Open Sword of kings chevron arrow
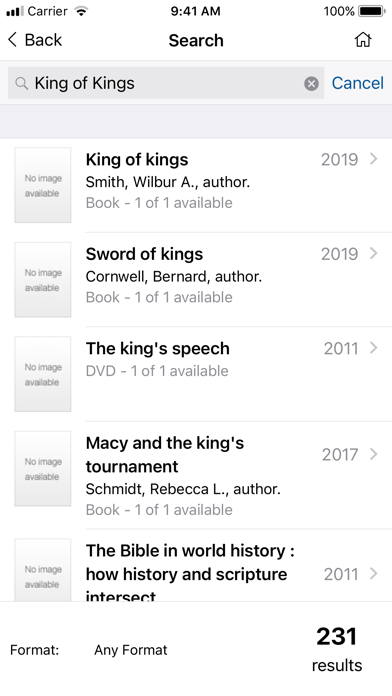 373,253
